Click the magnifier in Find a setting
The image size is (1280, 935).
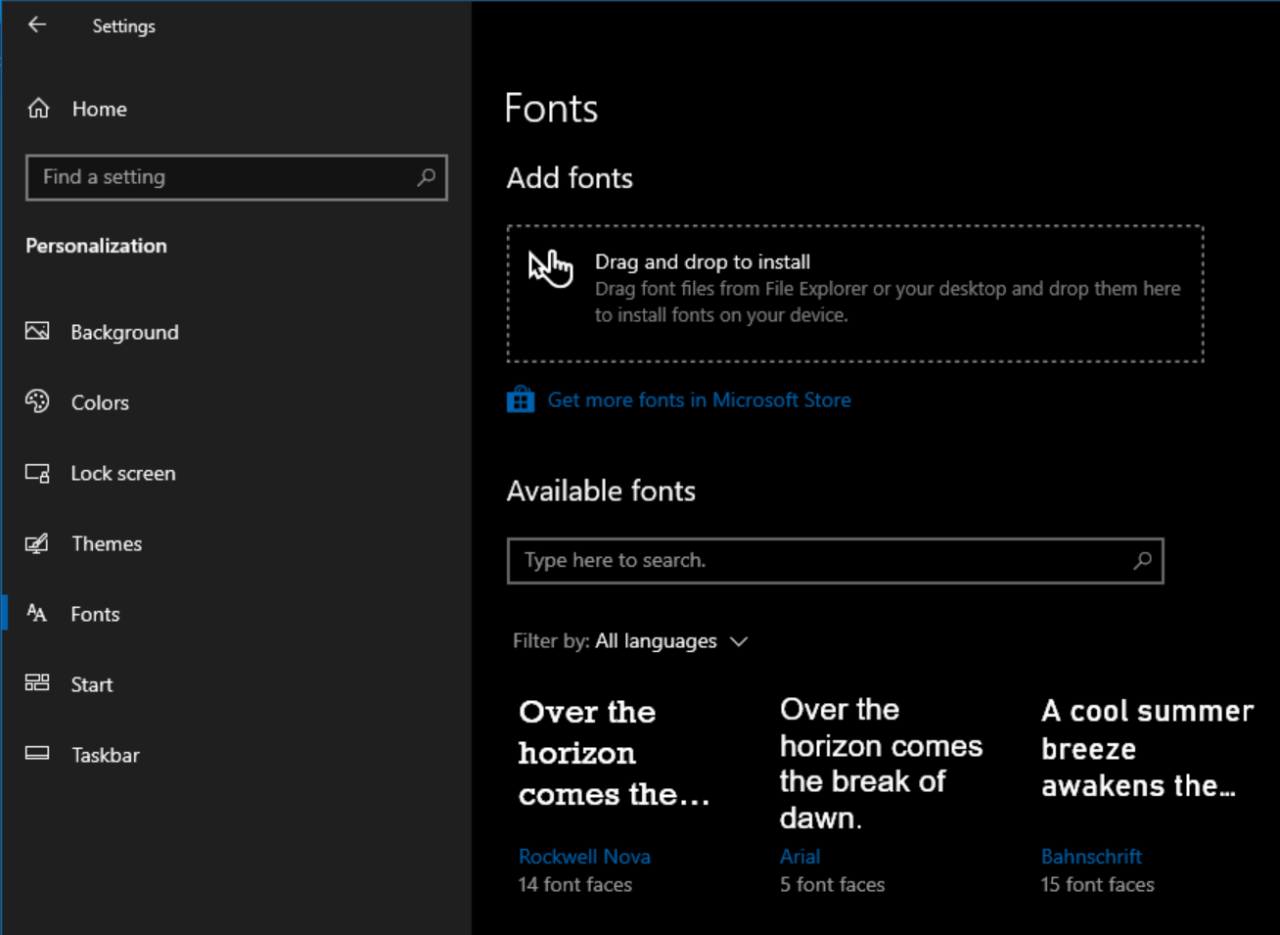coord(426,177)
